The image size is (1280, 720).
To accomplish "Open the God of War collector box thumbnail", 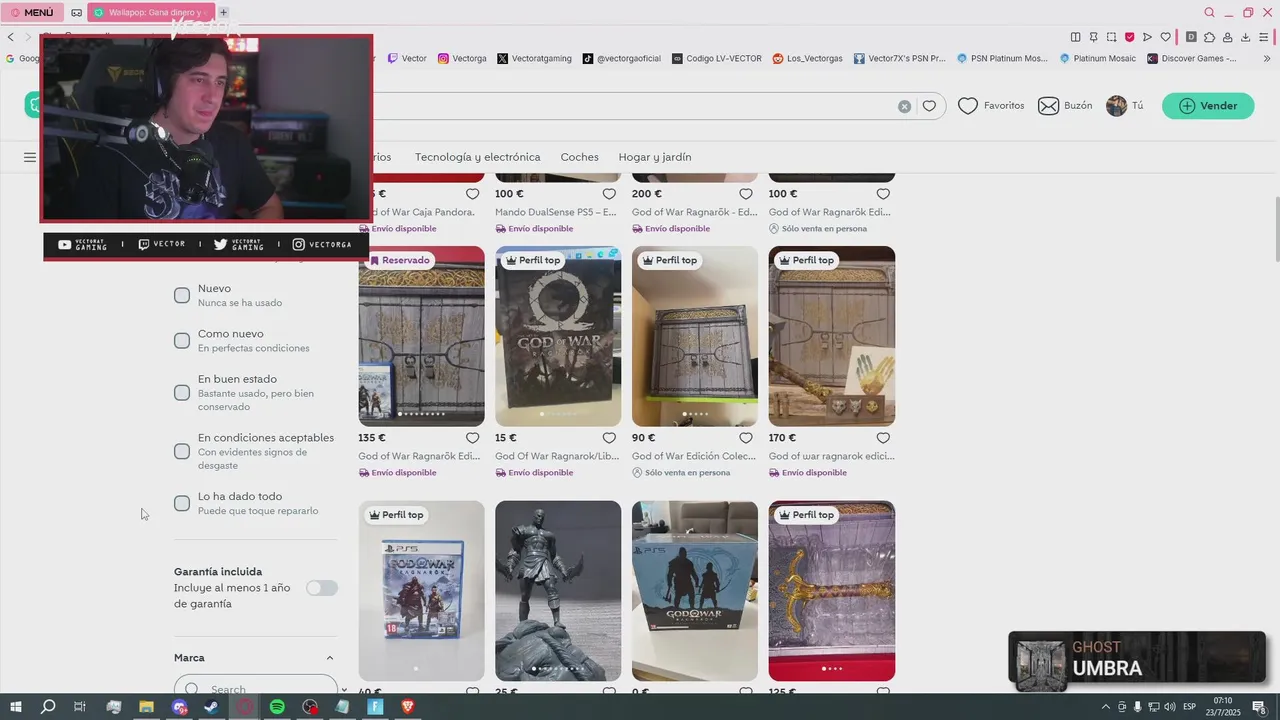I will [695, 591].
